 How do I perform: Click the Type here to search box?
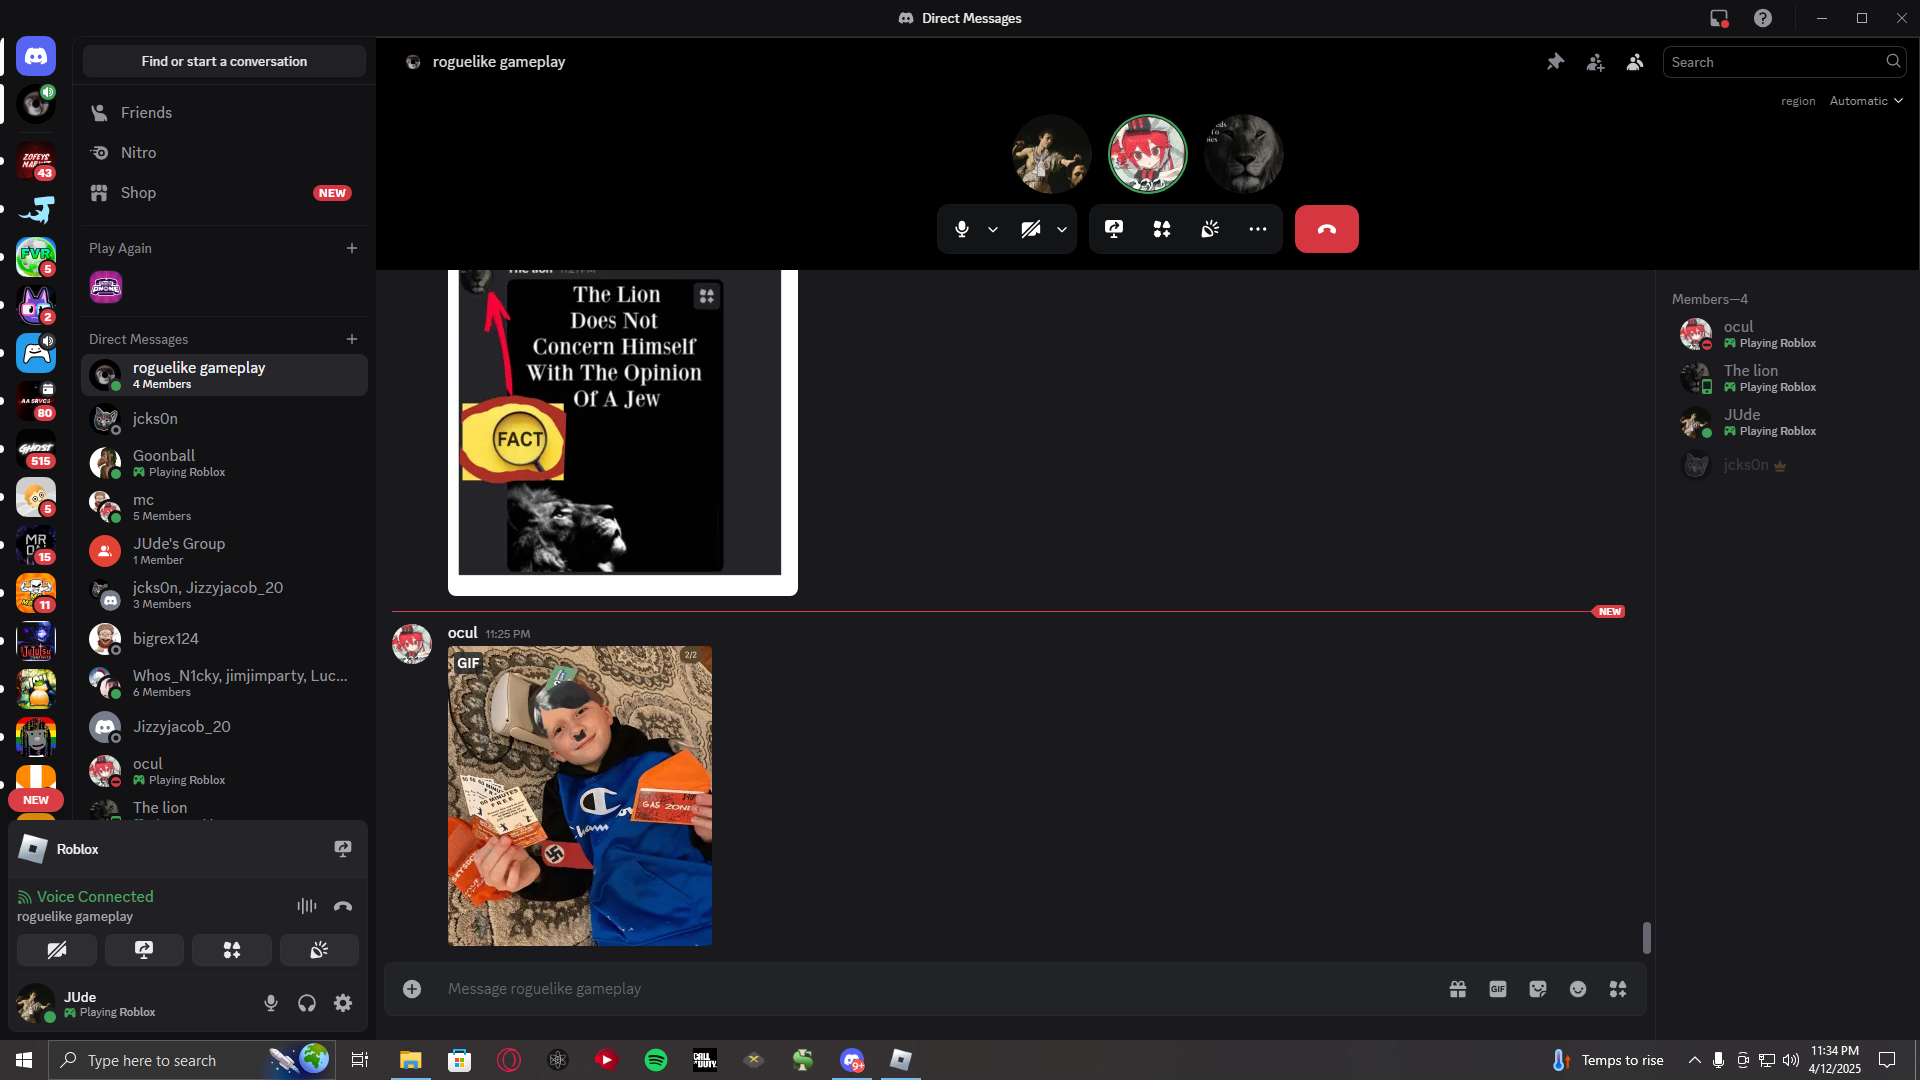[x=190, y=1060]
